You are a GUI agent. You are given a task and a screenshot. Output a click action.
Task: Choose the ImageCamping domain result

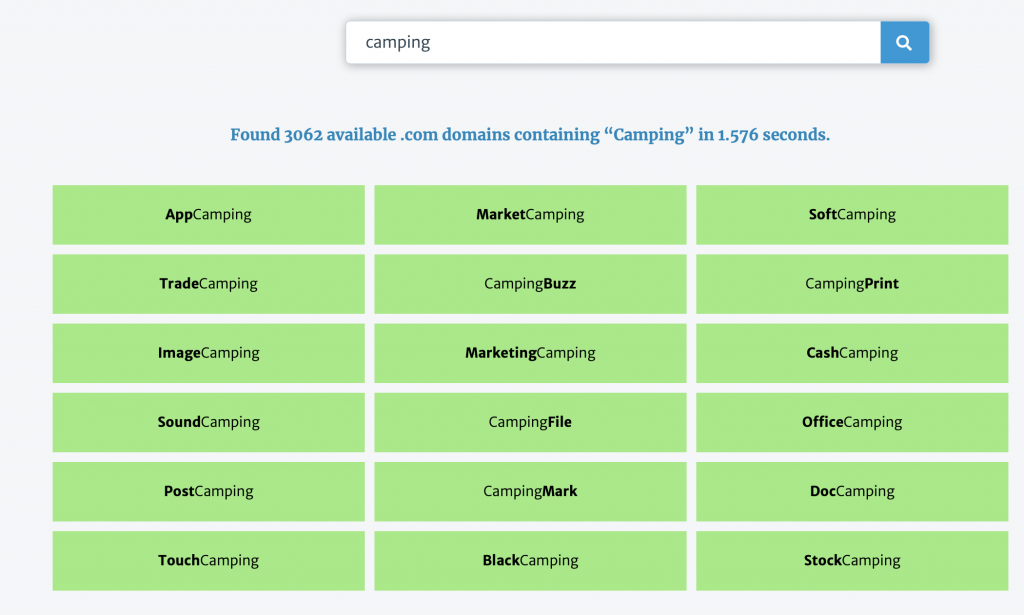point(208,353)
